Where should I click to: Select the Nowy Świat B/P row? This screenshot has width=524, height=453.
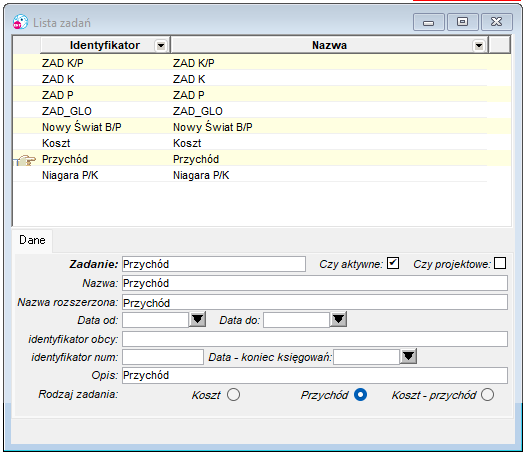coord(262,127)
